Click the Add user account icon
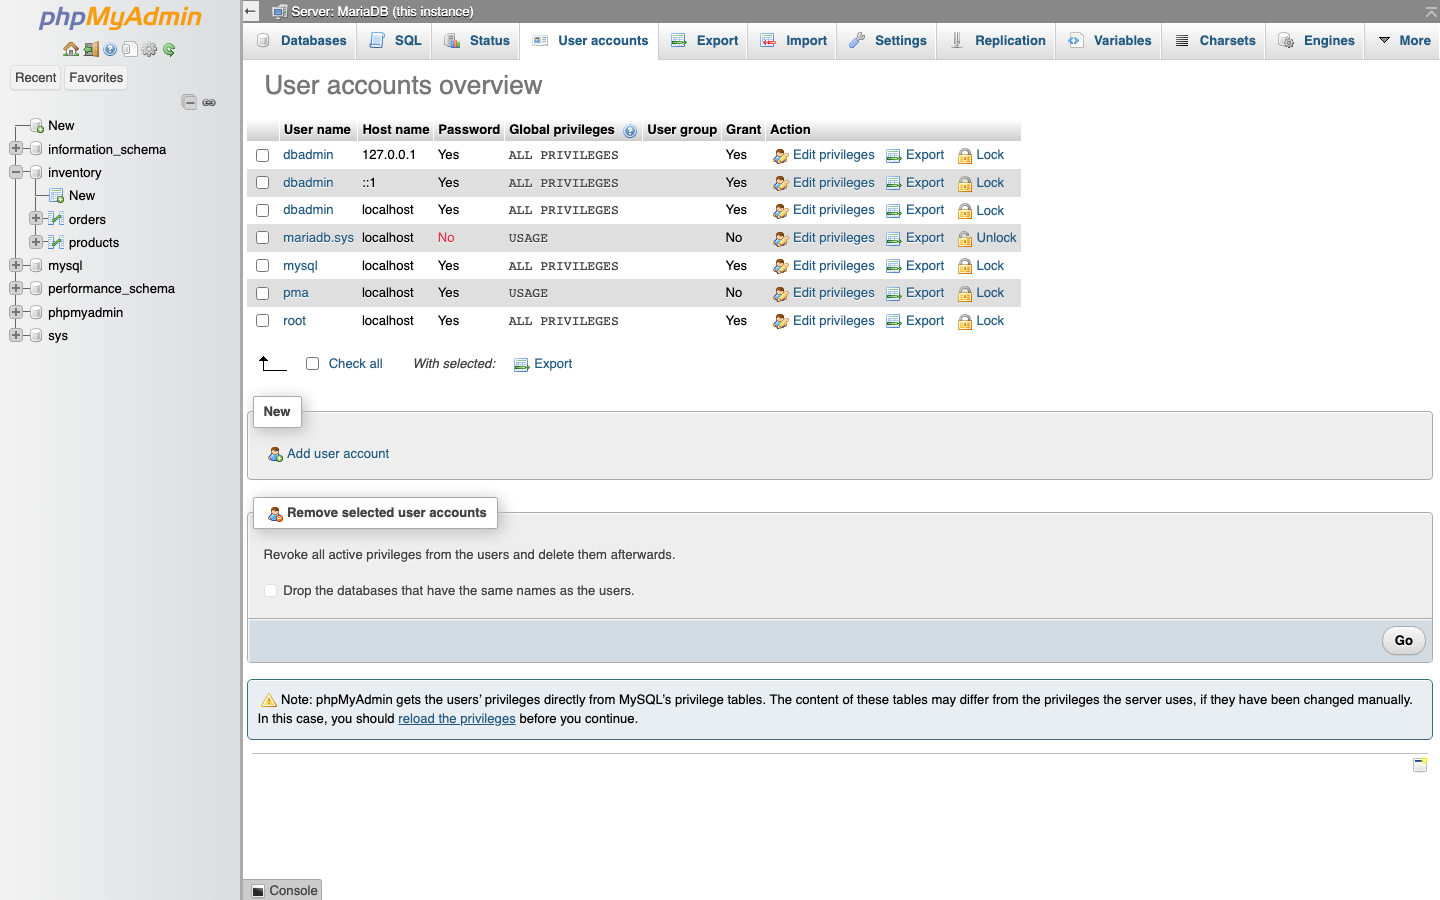Image resolution: width=1440 pixels, height=900 pixels. tap(275, 454)
